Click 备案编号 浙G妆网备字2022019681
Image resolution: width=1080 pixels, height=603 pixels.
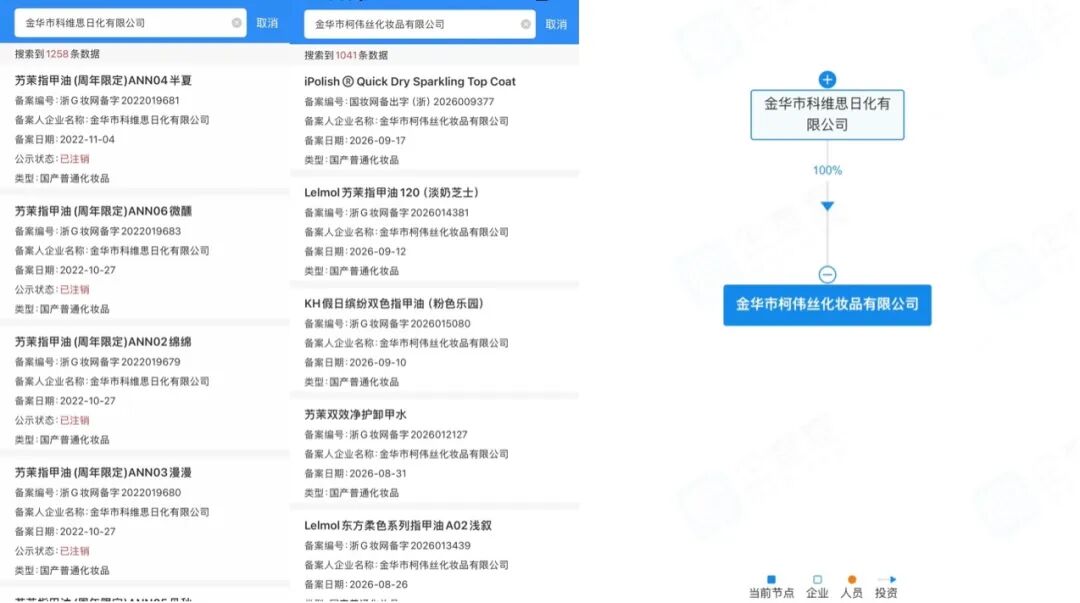click(x=97, y=101)
